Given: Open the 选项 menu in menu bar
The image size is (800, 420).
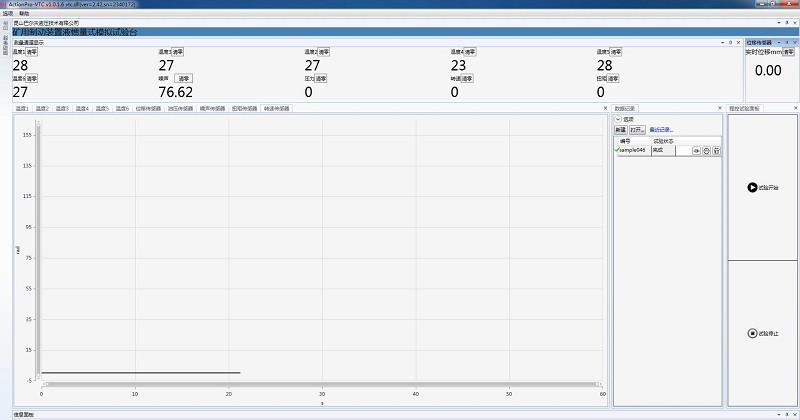Looking at the screenshot, I should click(x=8, y=13).
